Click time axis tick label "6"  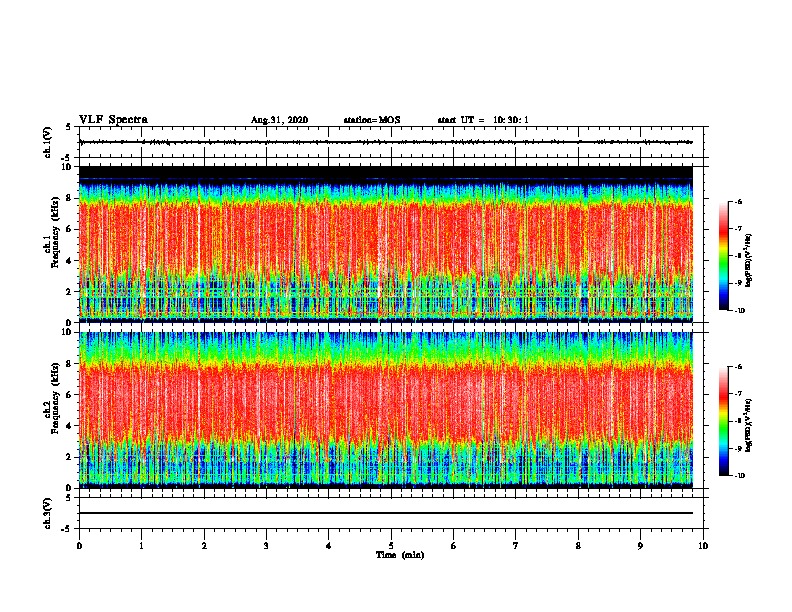pyautogui.click(x=454, y=546)
